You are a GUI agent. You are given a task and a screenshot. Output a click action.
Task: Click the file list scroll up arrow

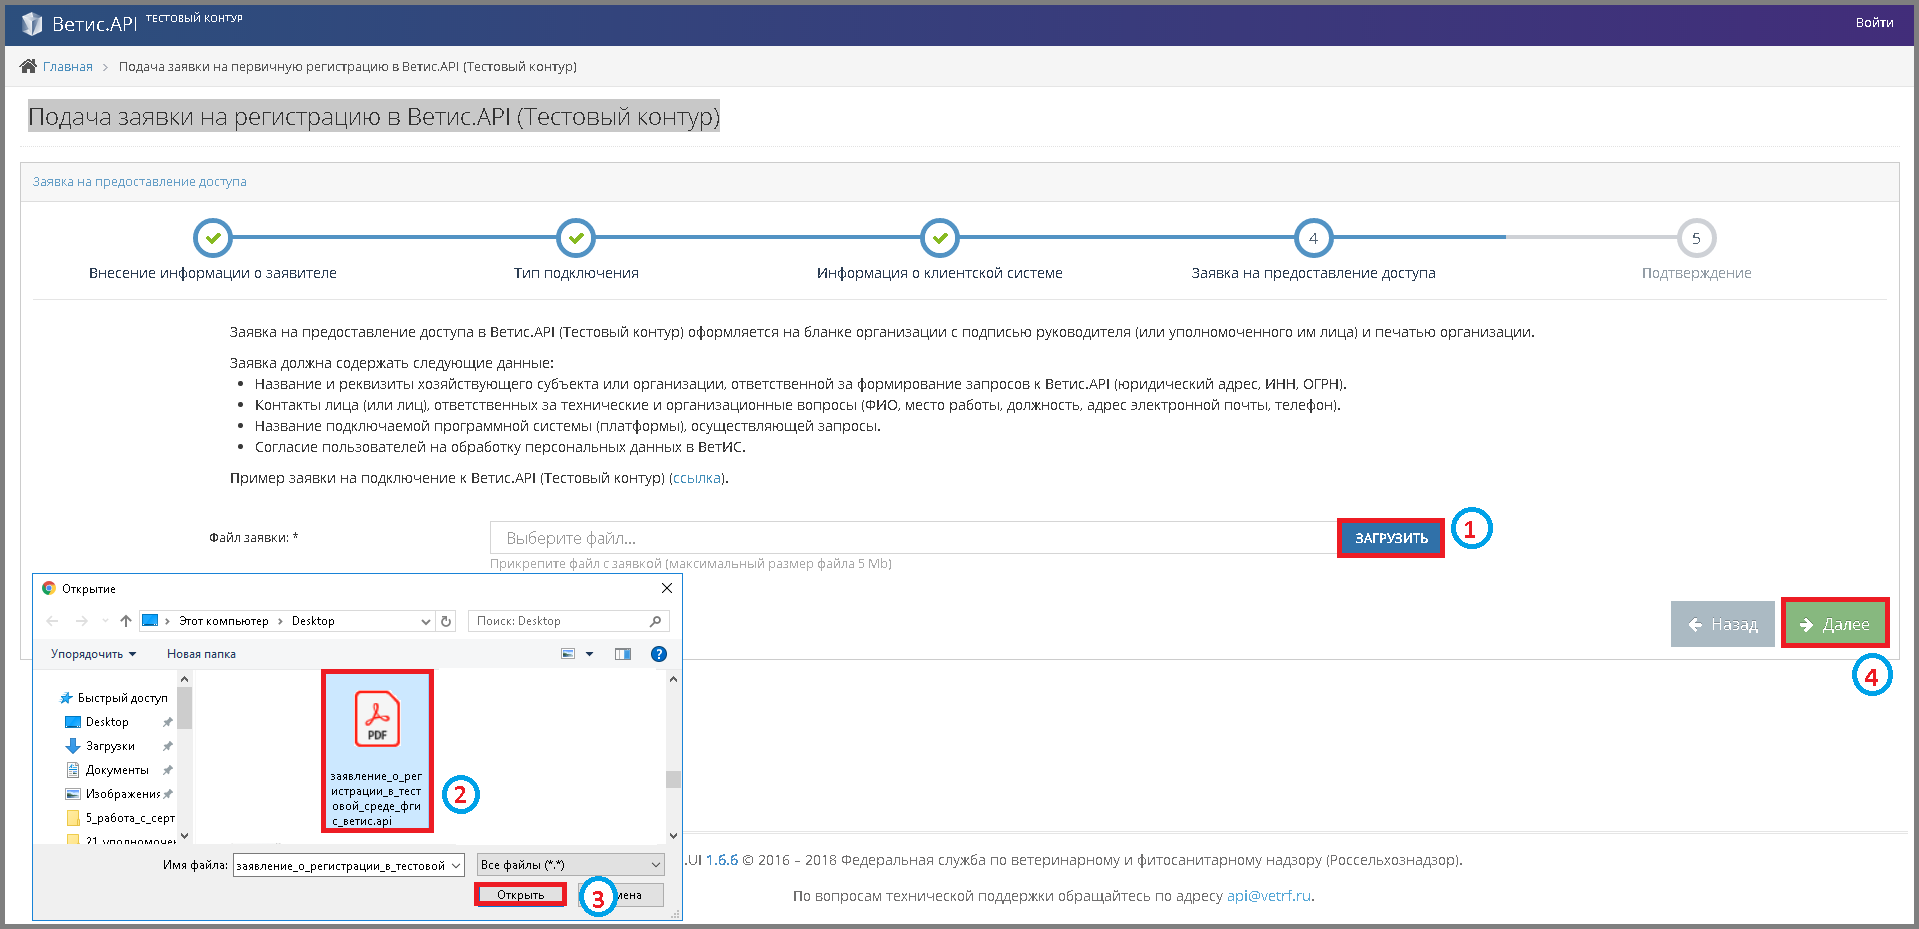click(673, 679)
